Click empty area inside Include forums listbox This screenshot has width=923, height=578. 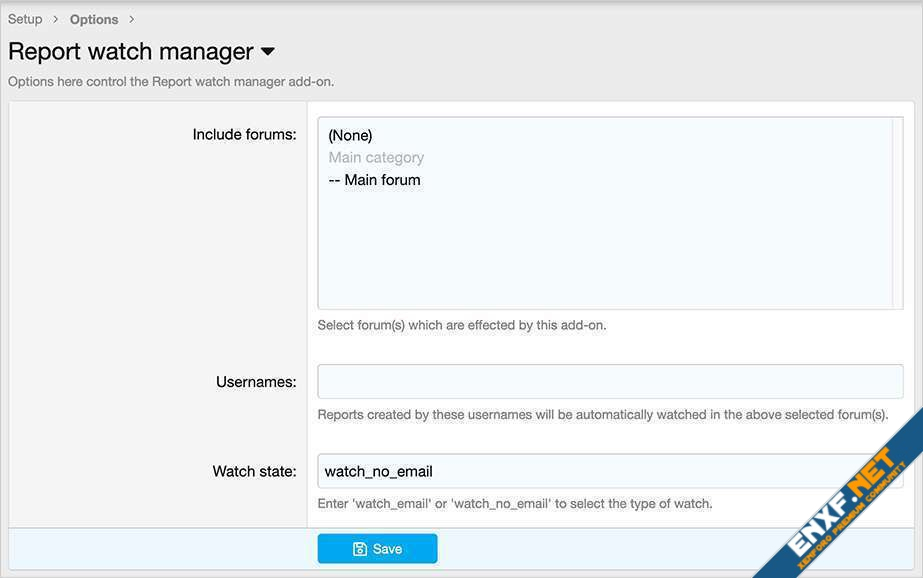pyautogui.click(x=600, y=250)
